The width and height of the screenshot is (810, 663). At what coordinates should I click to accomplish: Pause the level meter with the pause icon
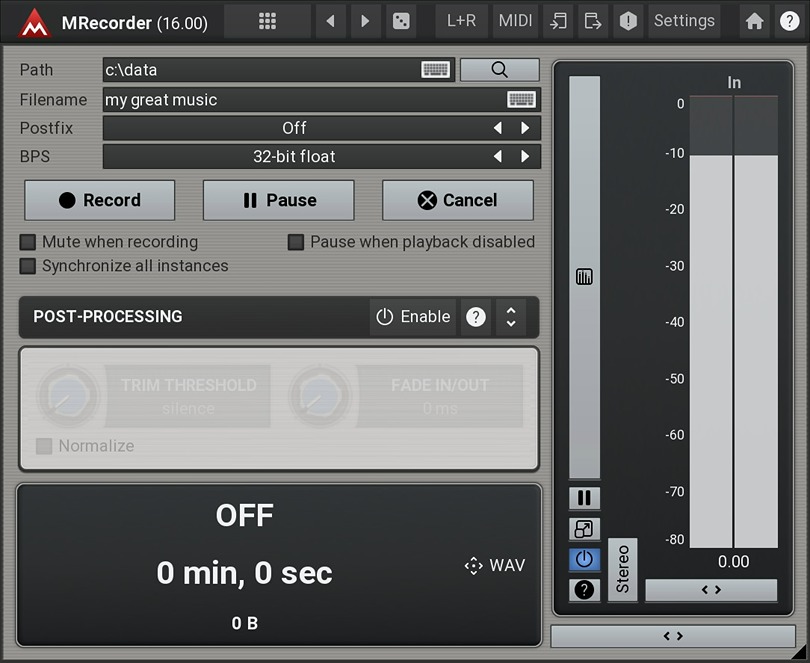tap(584, 497)
